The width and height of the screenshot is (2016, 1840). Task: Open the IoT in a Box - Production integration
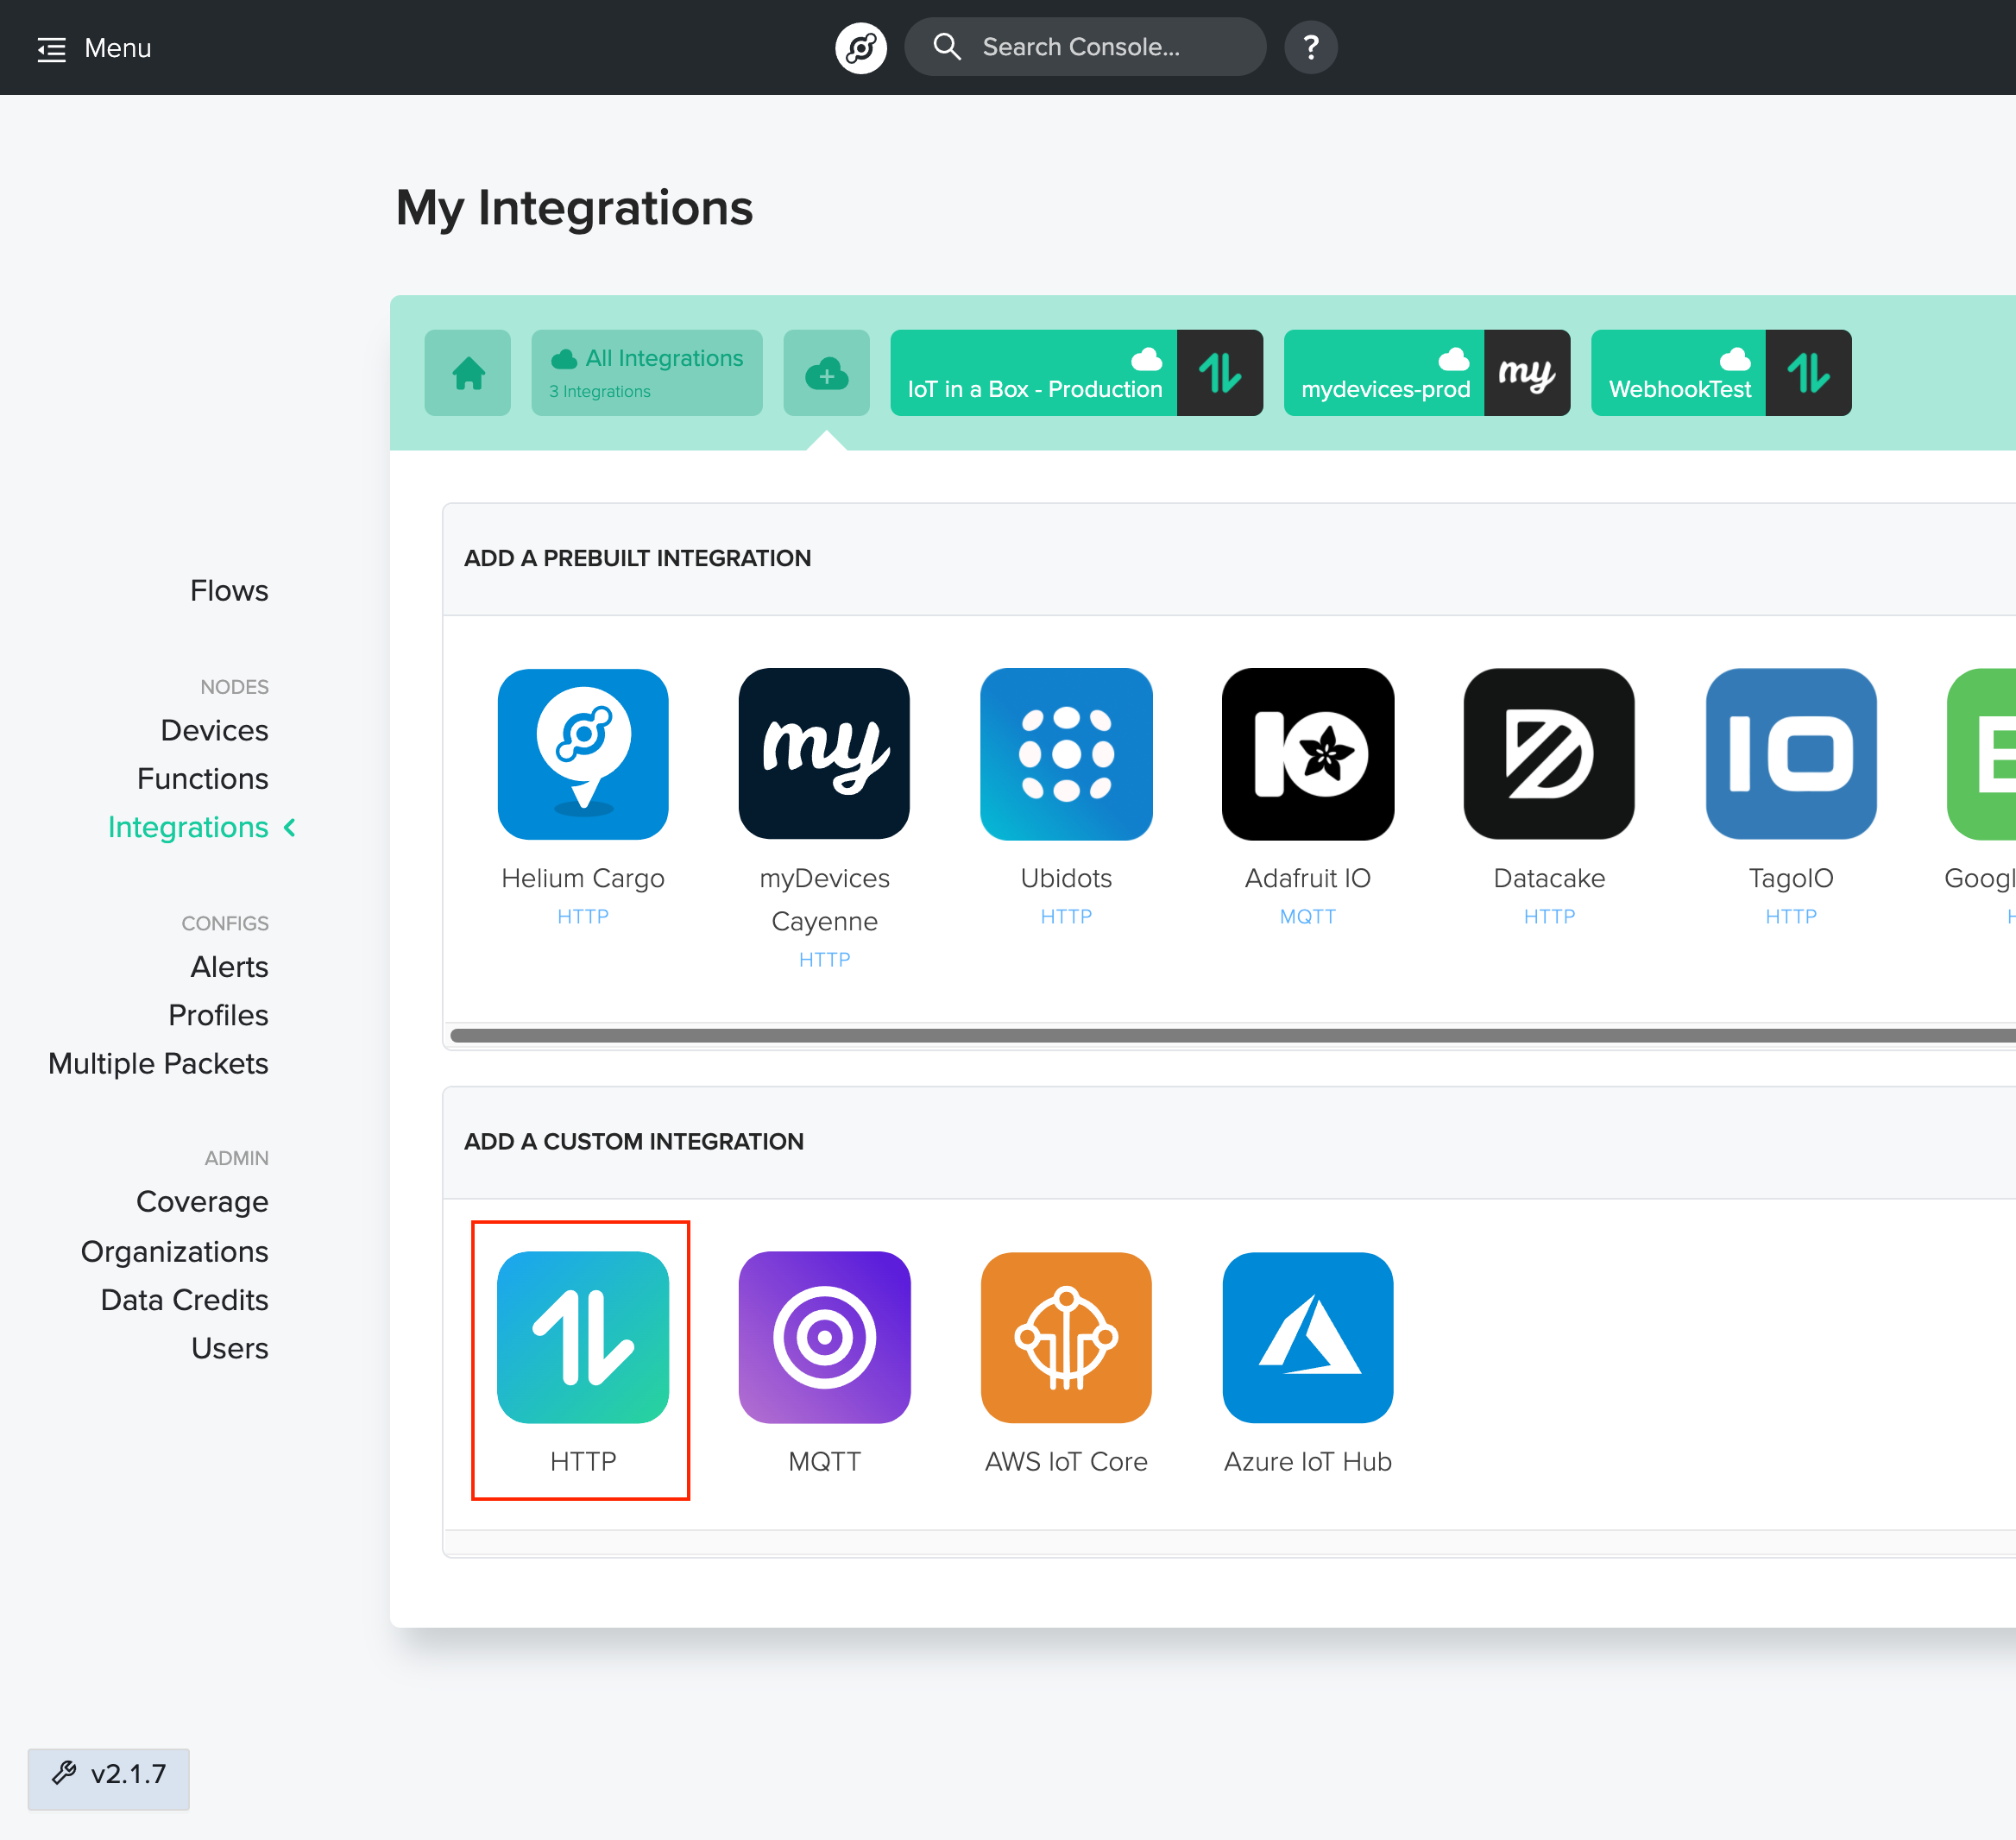1077,373
